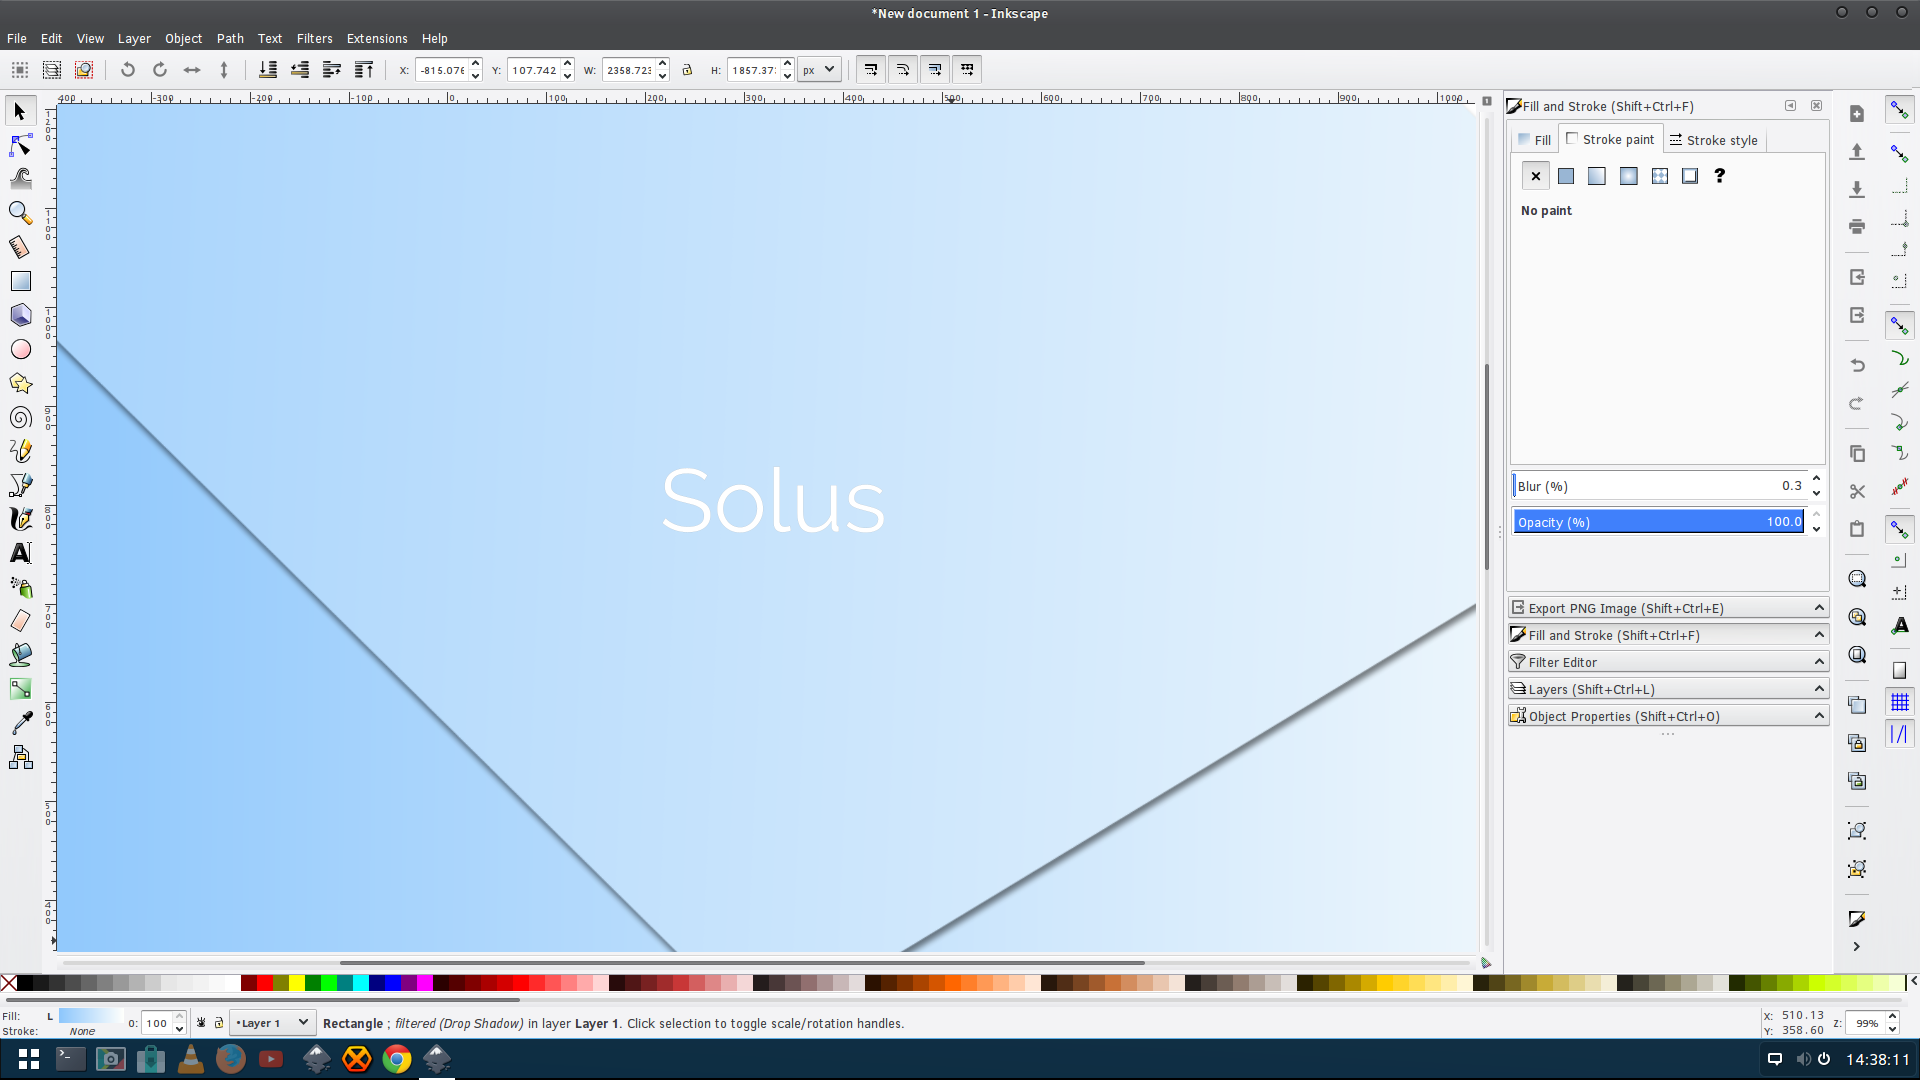Choose Pattern stroke paint
This screenshot has height=1080, width=1920.
[1660, 176]
